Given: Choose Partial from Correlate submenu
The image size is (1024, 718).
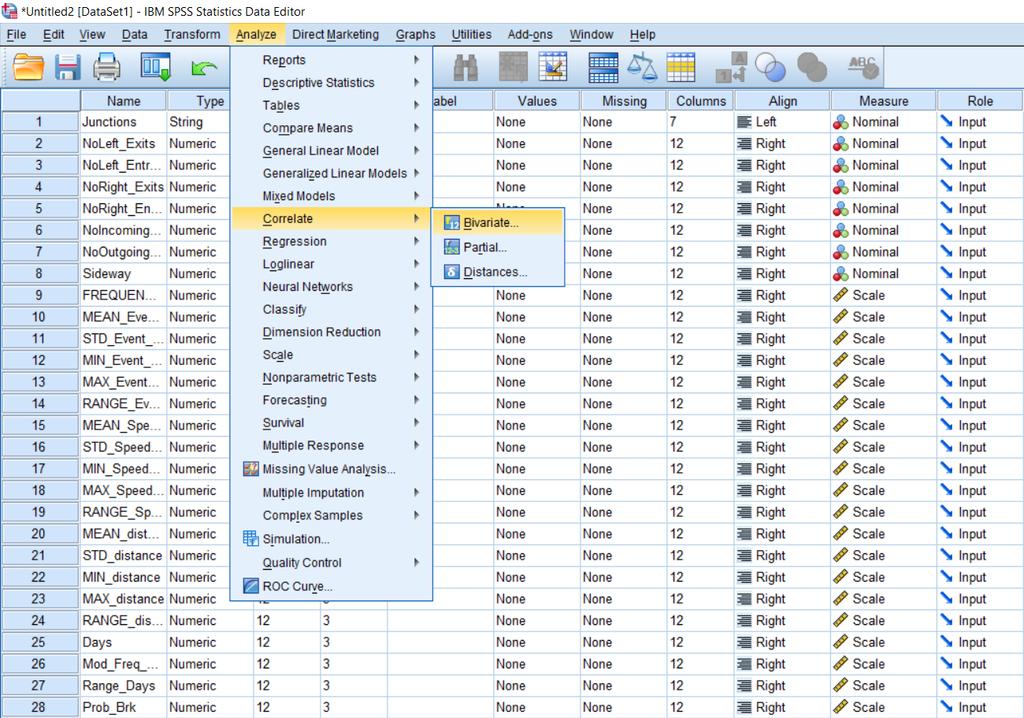Looking at the screenshot, I should pyautogui.click(x=498, y=247).
